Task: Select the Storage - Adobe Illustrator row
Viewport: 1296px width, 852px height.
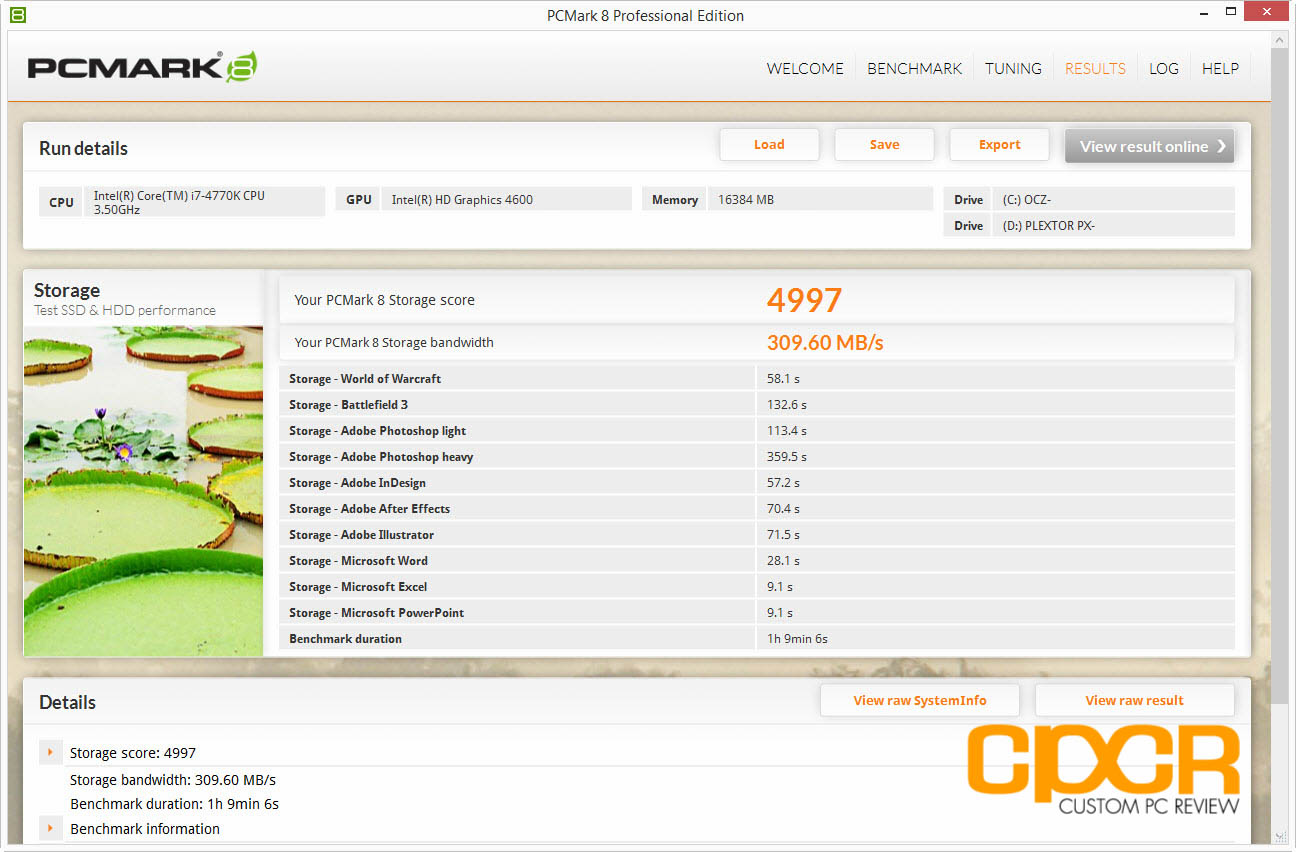Action: point(757,534)
